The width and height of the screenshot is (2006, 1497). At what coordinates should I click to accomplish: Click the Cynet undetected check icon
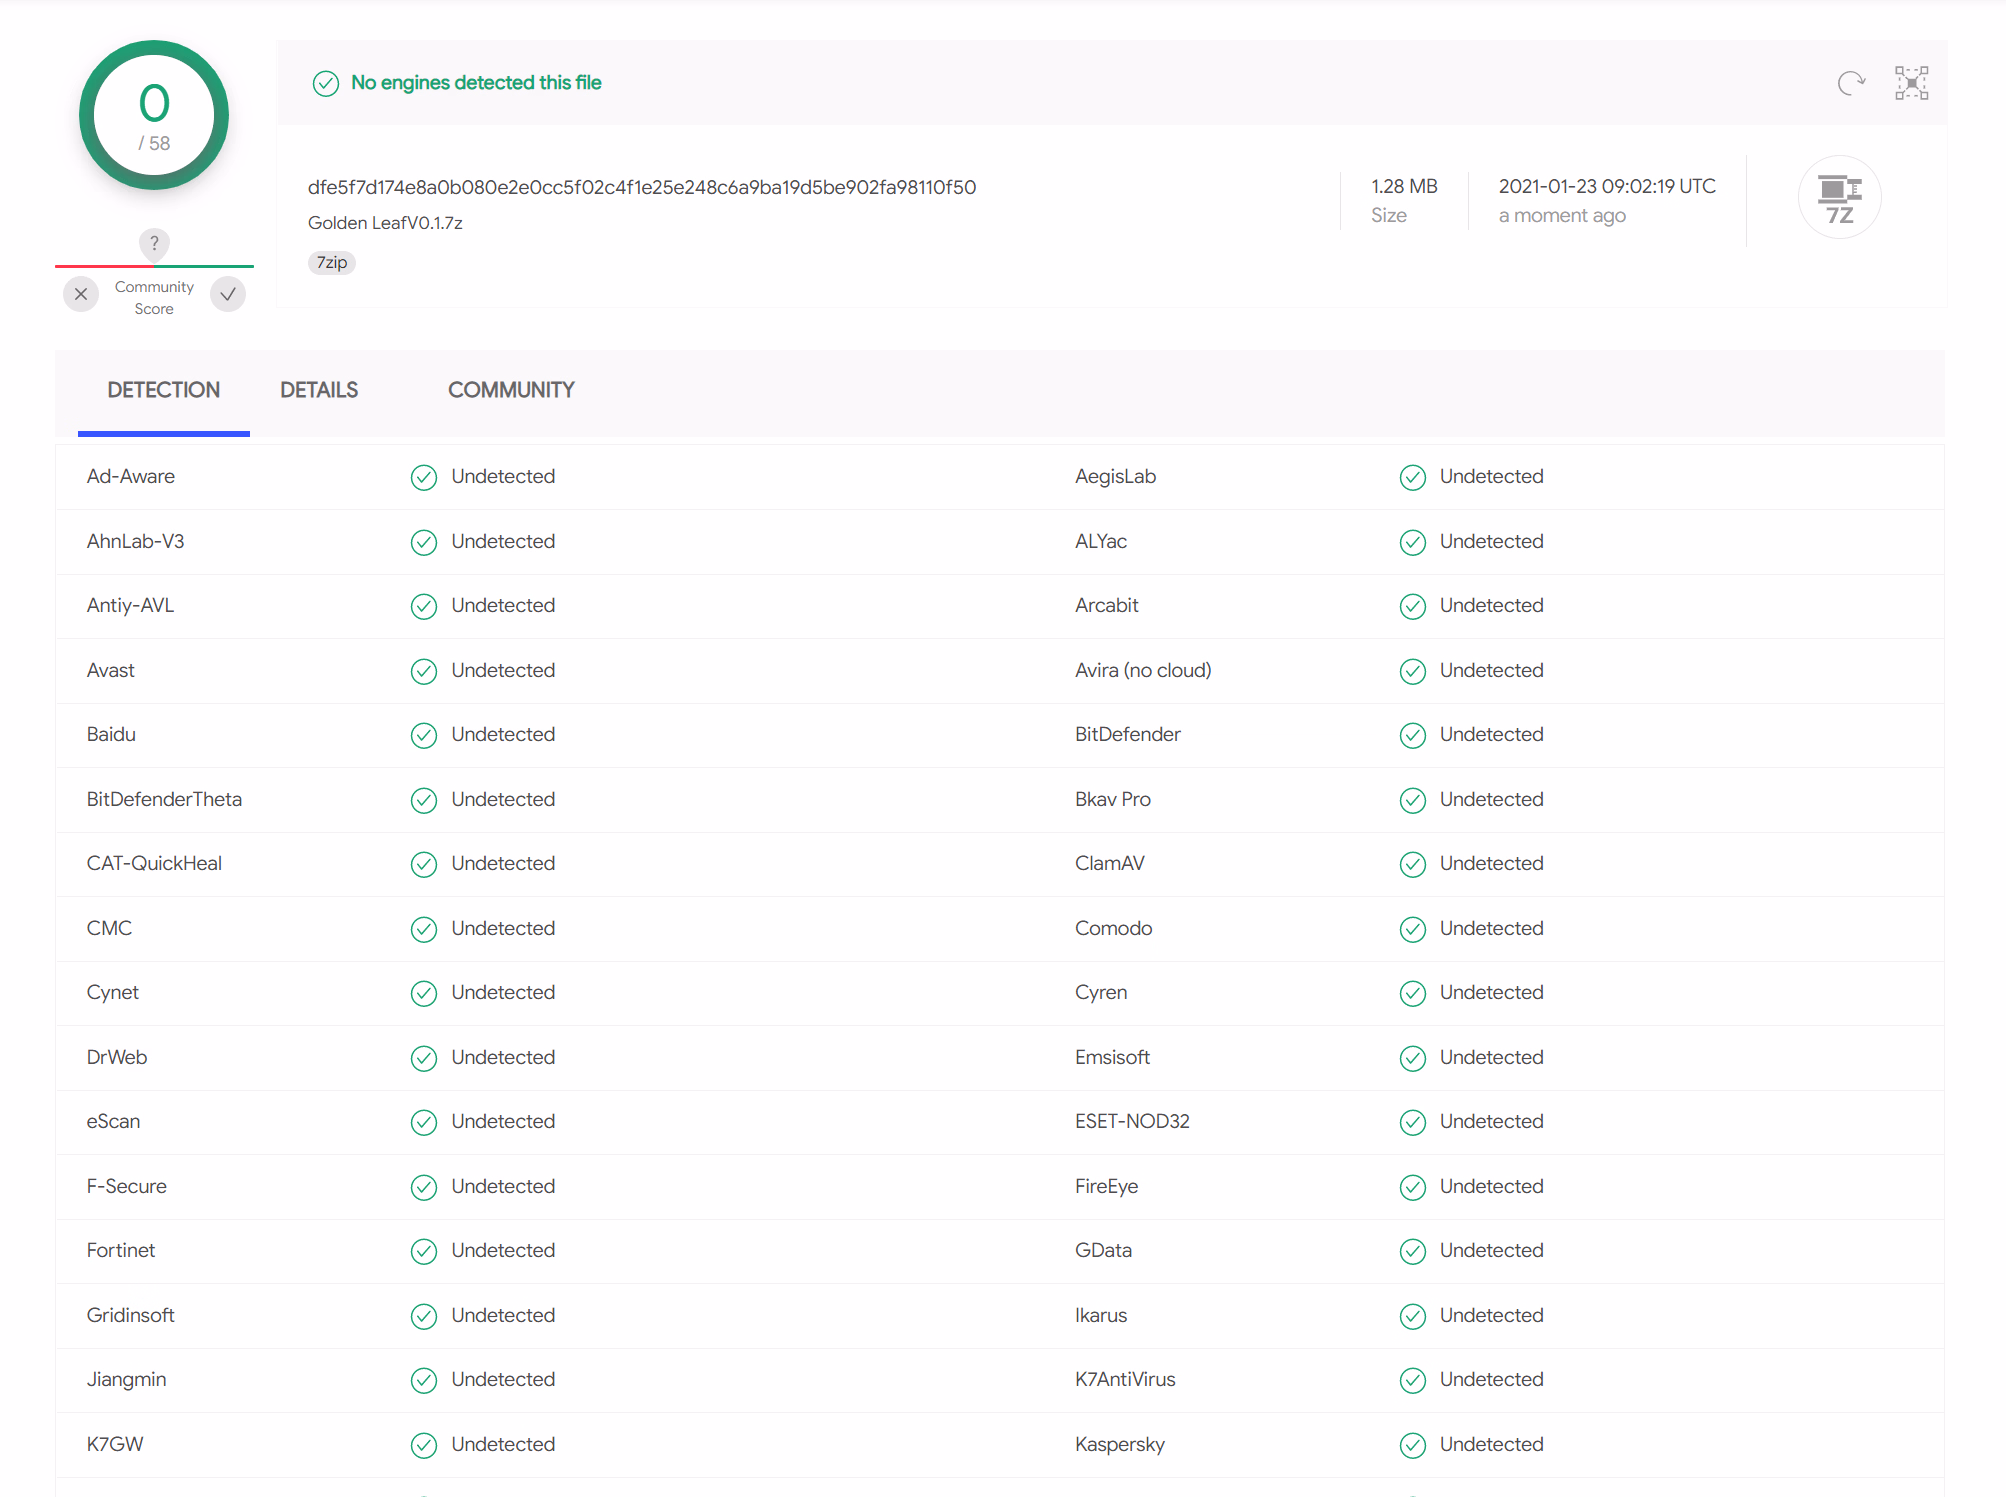(x=424, y=993)
